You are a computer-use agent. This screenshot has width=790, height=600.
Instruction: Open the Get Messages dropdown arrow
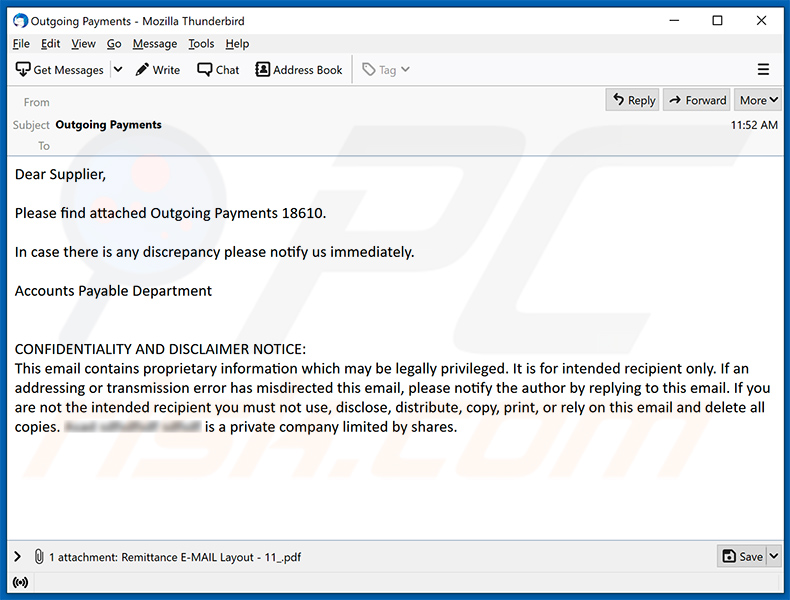(117, 70)
